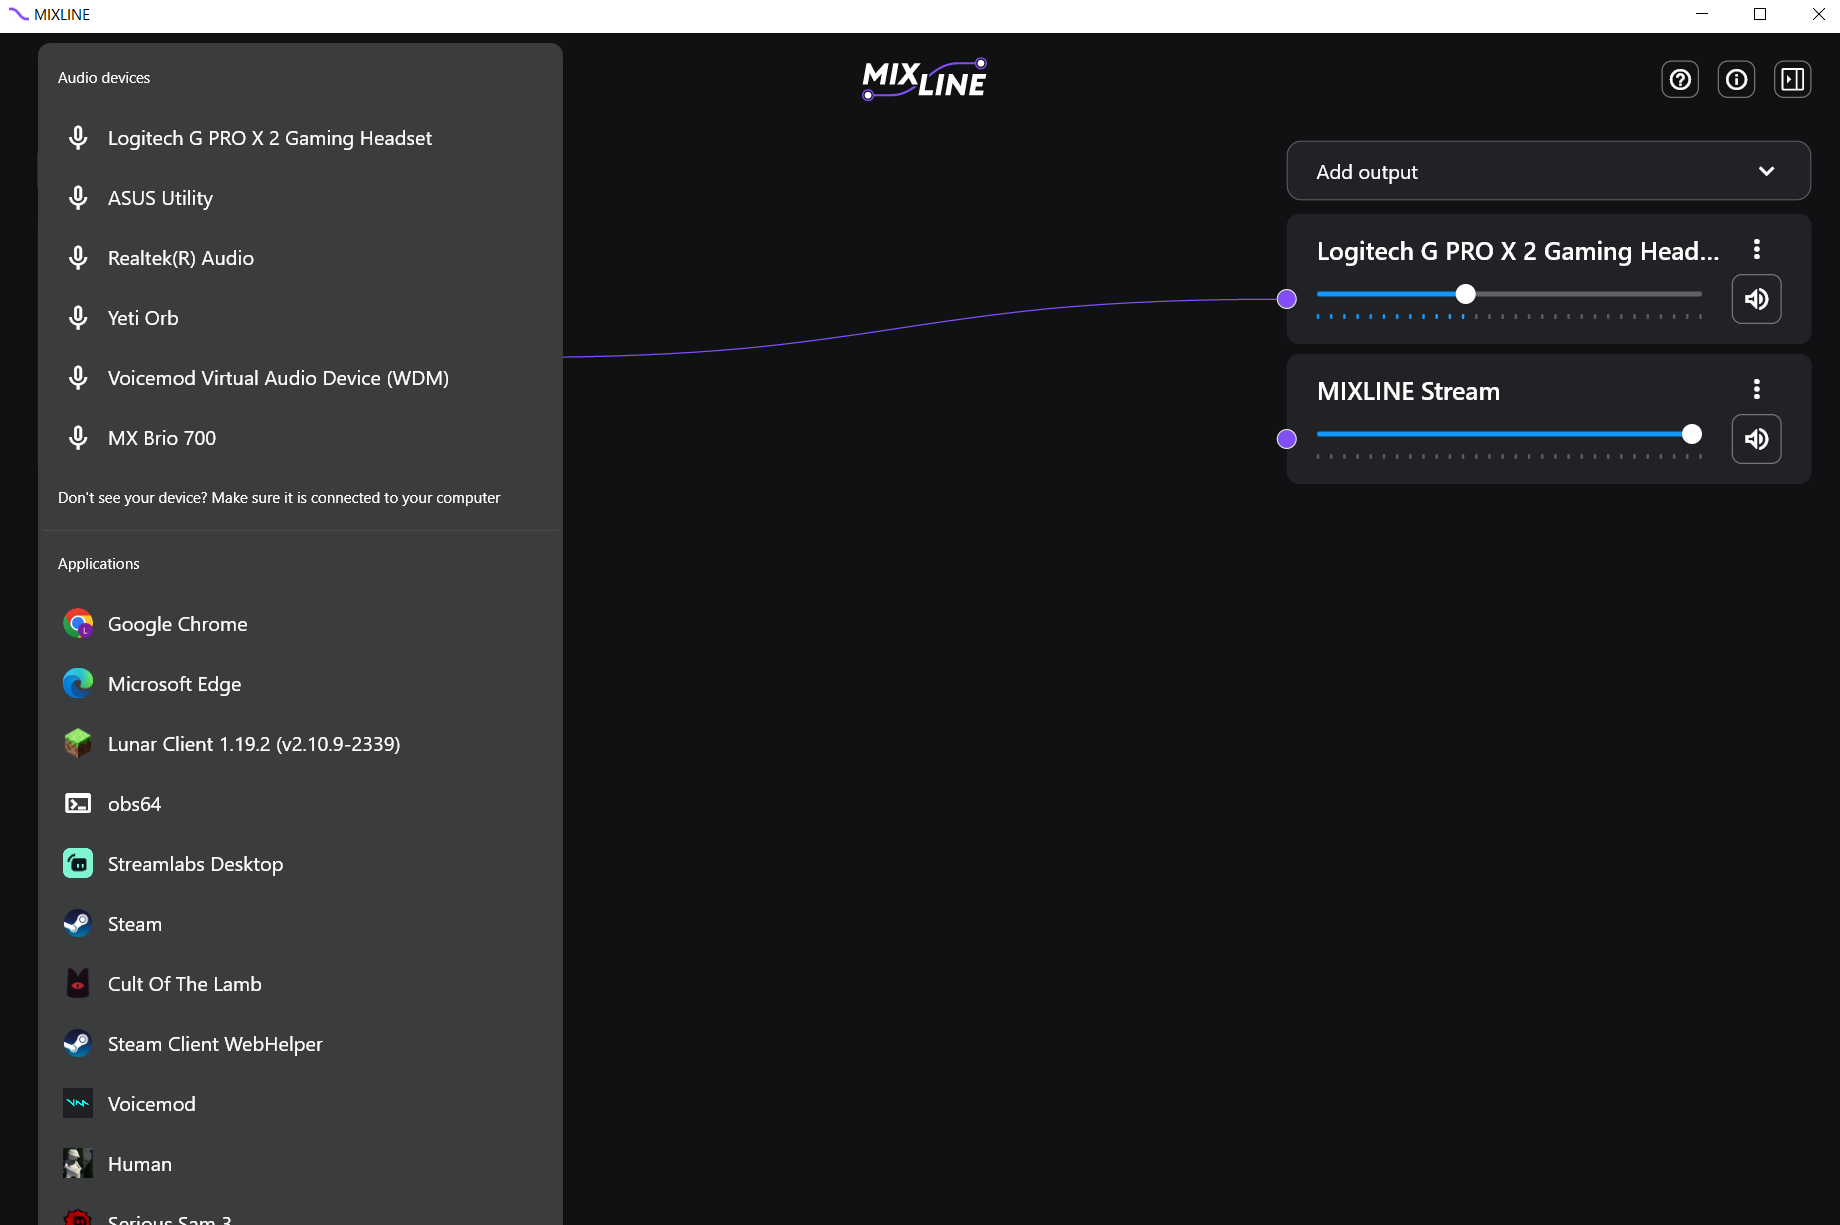Adjust the MIXLINE Stream volume slider
The width and height of the screenshot is (1840, 1225).
coord(1691,434)
